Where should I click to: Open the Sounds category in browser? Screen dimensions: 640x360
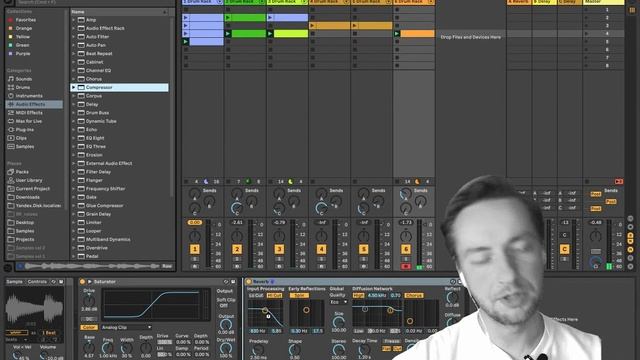click(x=24, y=79)
